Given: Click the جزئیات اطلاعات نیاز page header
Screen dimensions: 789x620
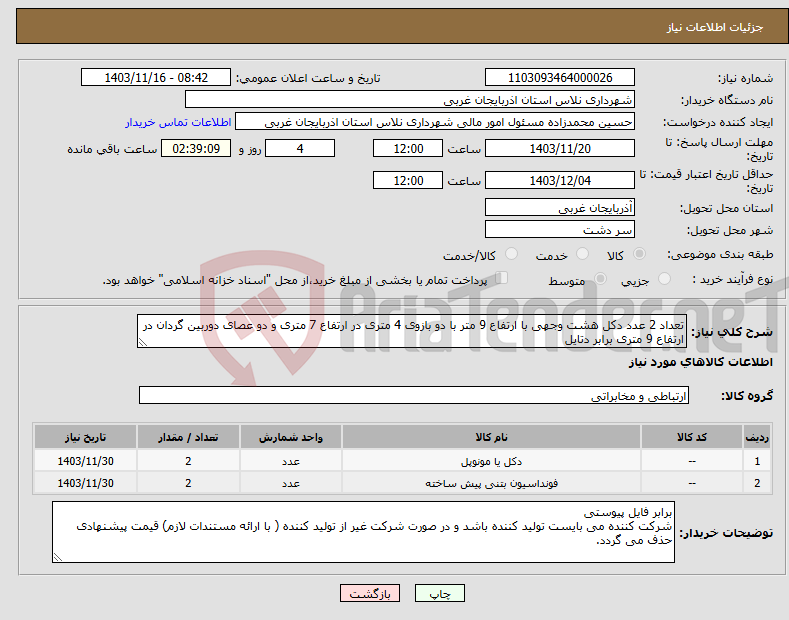Looking at the screenshot, I should point(715,27).
